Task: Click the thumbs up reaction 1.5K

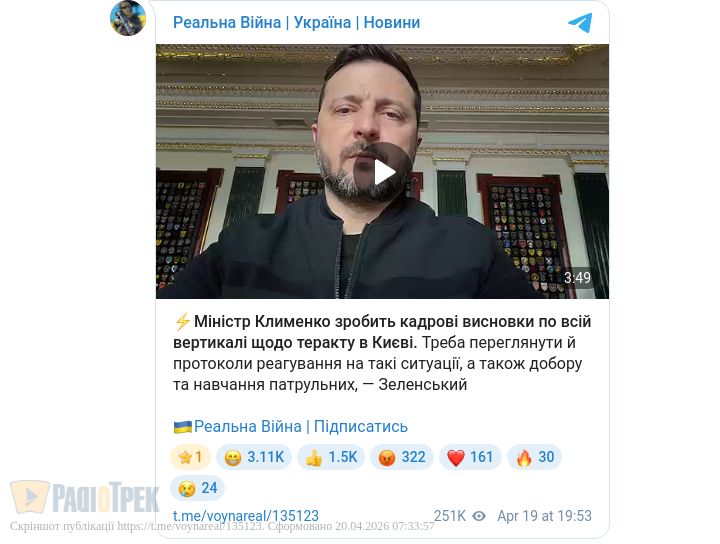Action: (x=331, y=457)
